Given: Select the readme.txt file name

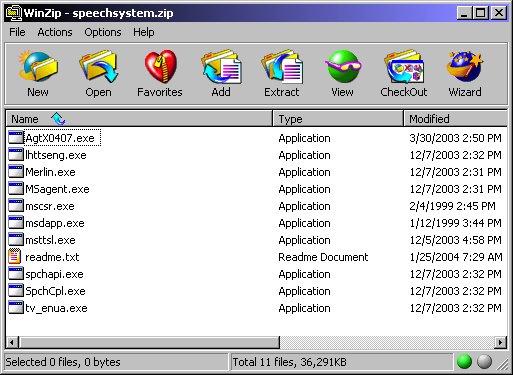Looking at the screenshot, I should point(52,257).
